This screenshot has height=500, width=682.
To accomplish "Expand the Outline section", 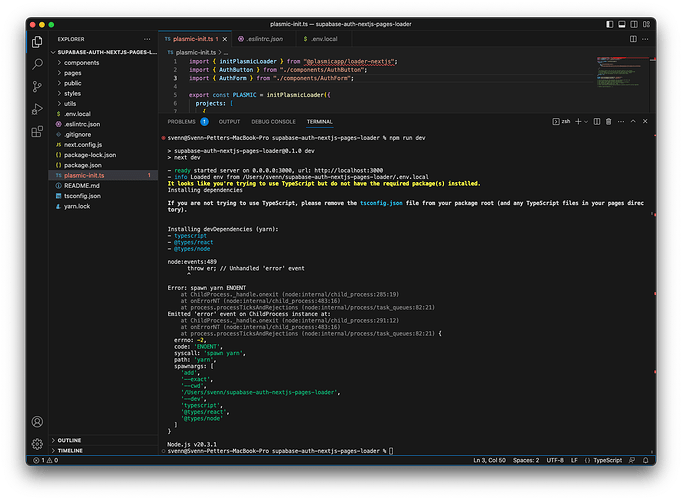I will coord(103,440).
